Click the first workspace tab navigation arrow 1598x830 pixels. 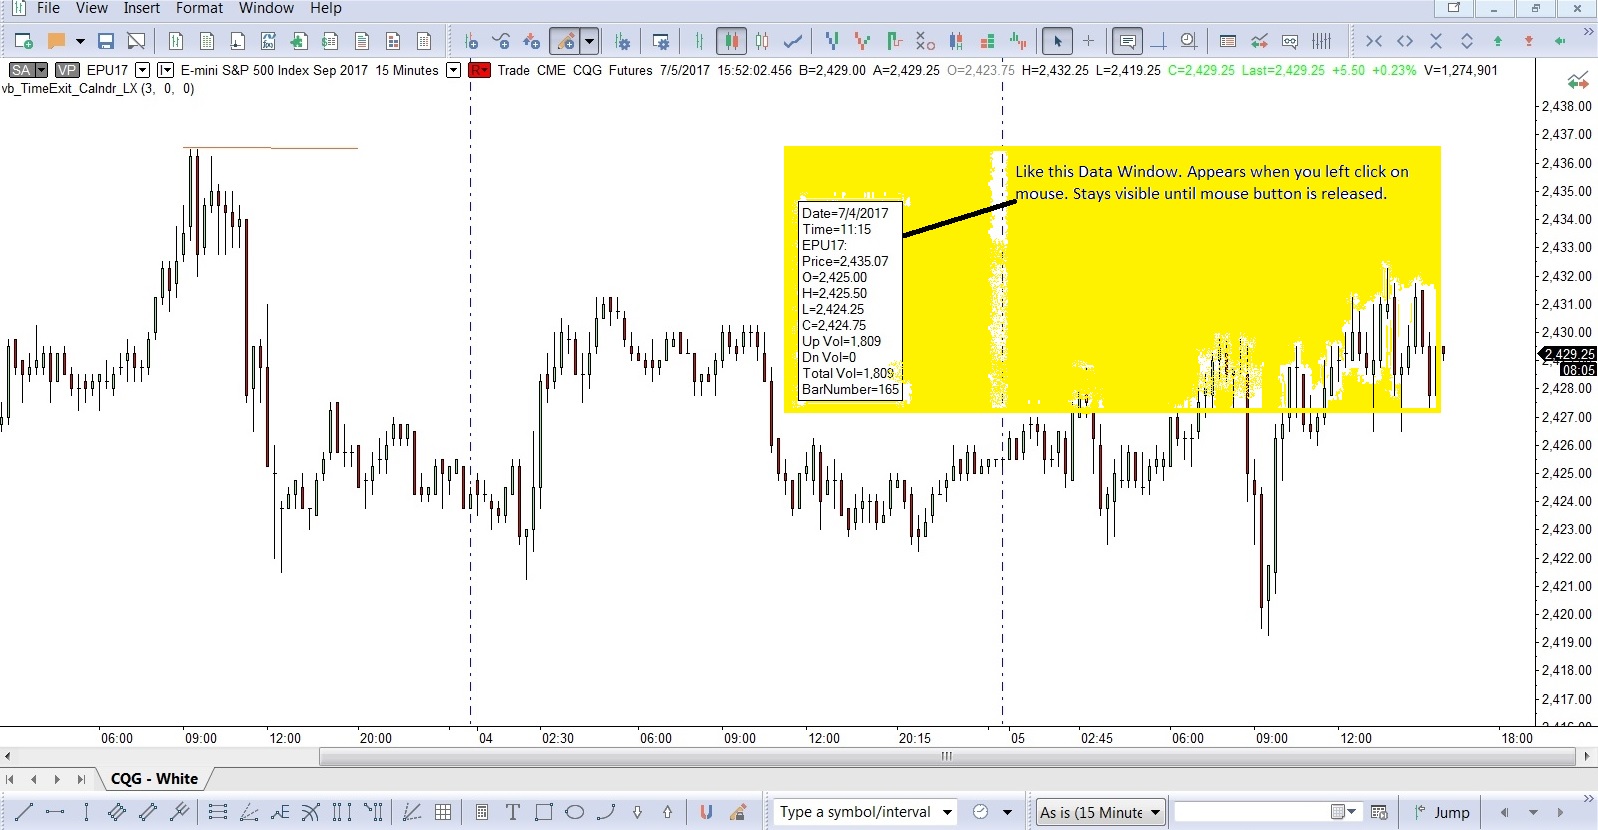pyautogui.click(x=10, y=779)
